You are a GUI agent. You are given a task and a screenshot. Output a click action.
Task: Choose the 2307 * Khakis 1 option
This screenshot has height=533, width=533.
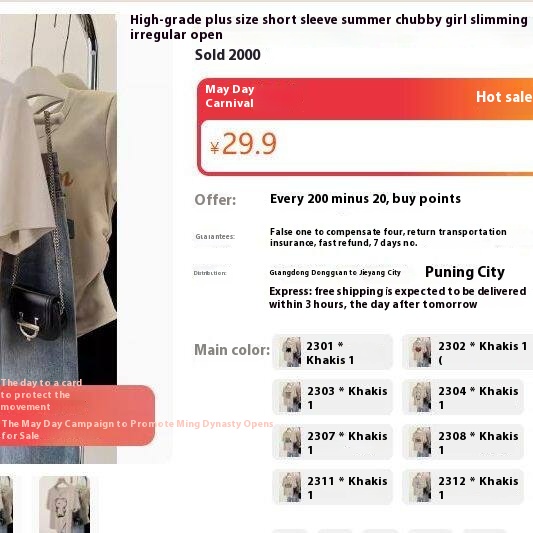(332, 442)
